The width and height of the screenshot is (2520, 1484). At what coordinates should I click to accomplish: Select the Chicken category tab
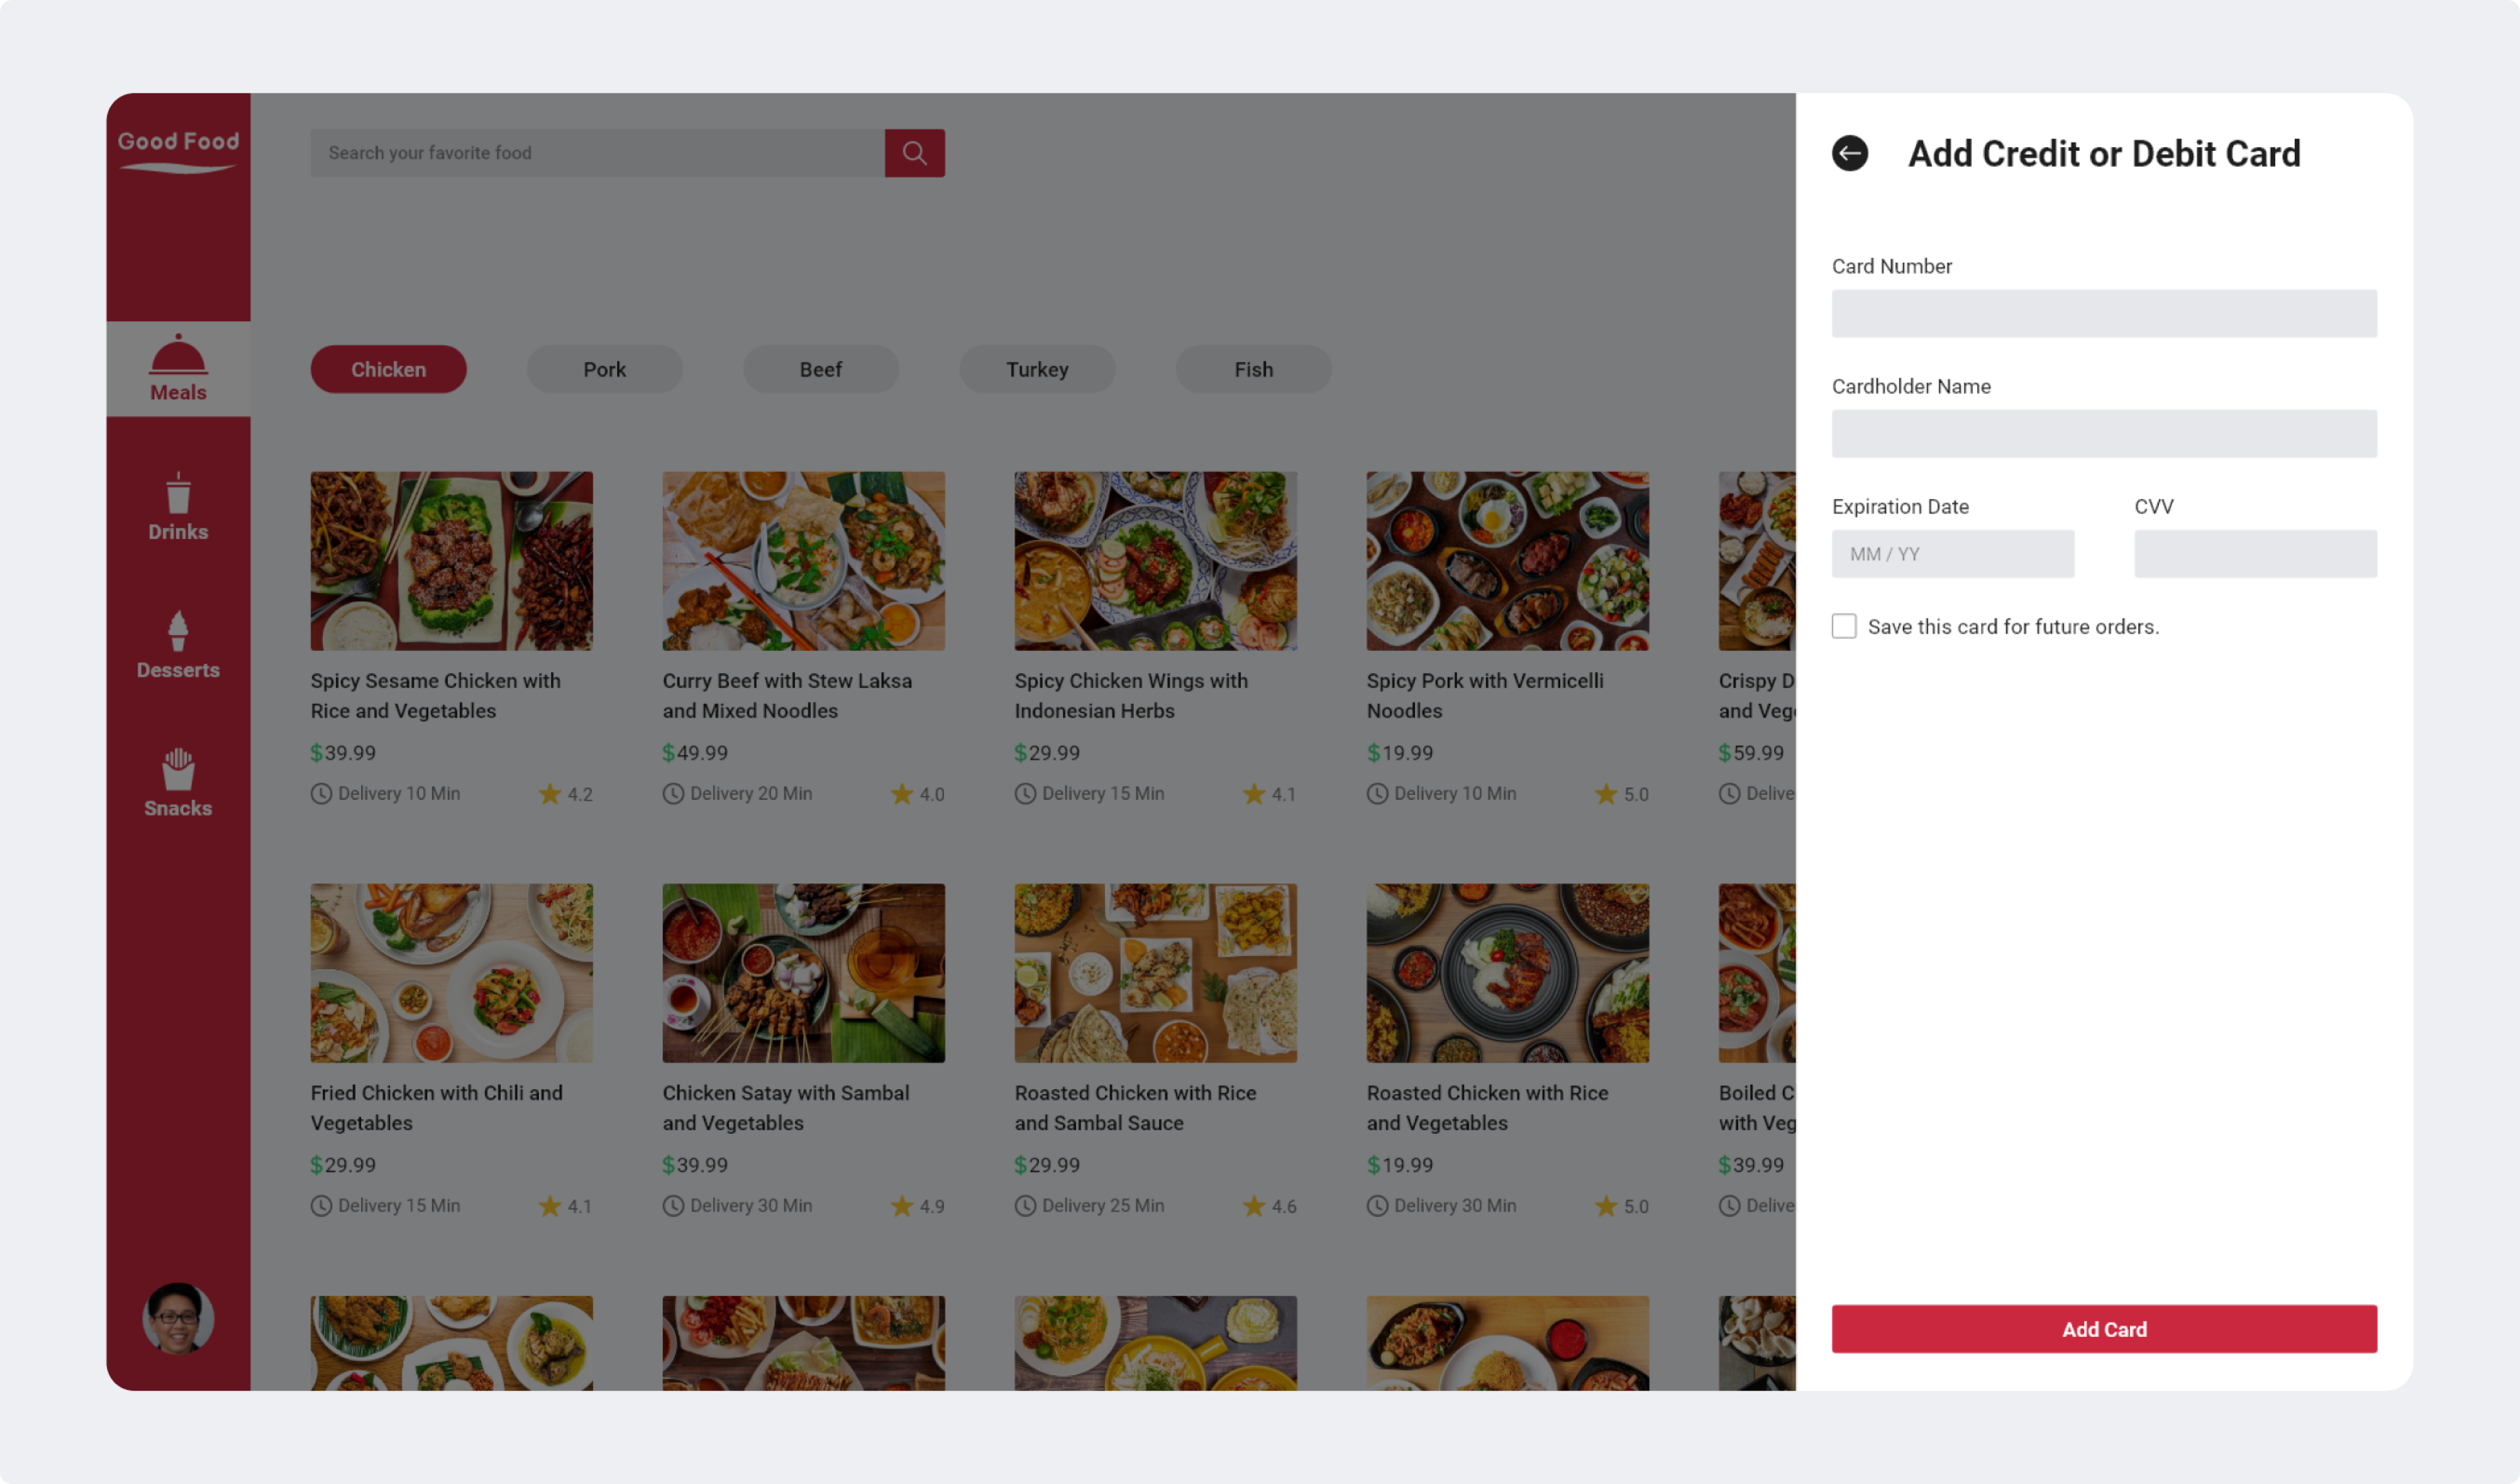(x=388, y=369)
